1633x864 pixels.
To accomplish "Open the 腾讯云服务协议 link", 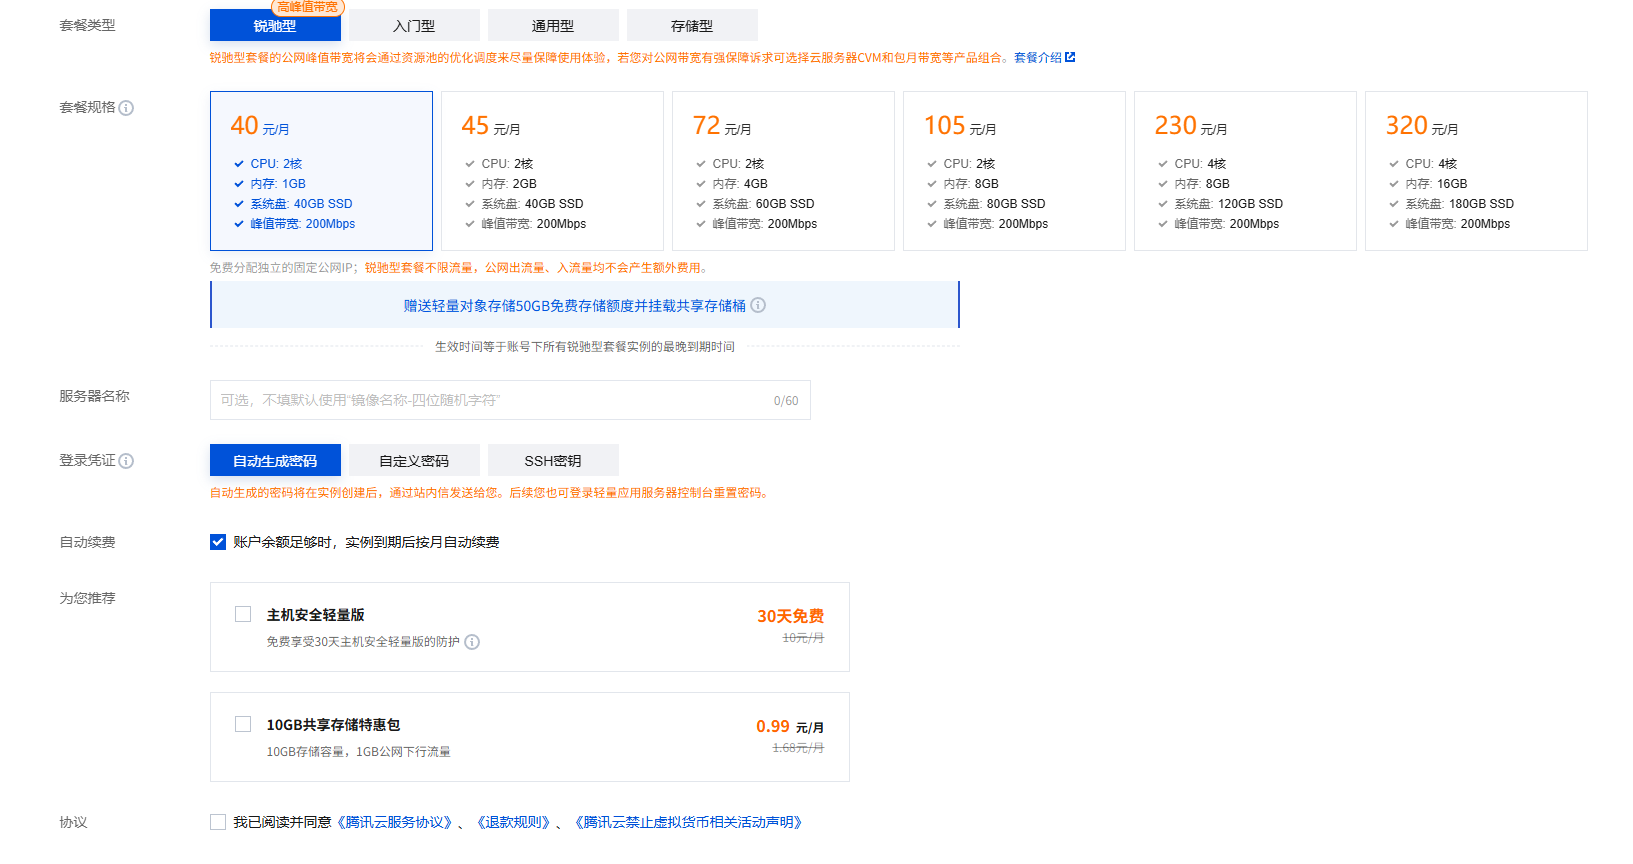I will (395, 822).
